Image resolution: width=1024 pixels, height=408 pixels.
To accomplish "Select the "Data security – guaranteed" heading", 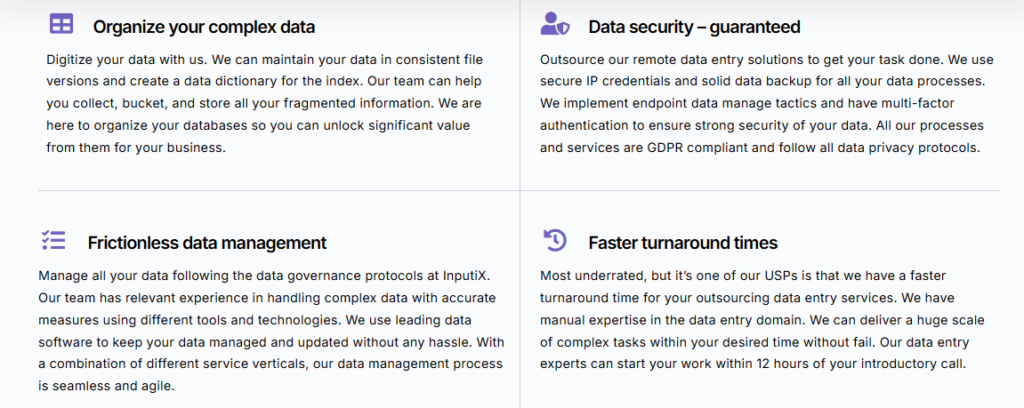I will coord(694,27).
